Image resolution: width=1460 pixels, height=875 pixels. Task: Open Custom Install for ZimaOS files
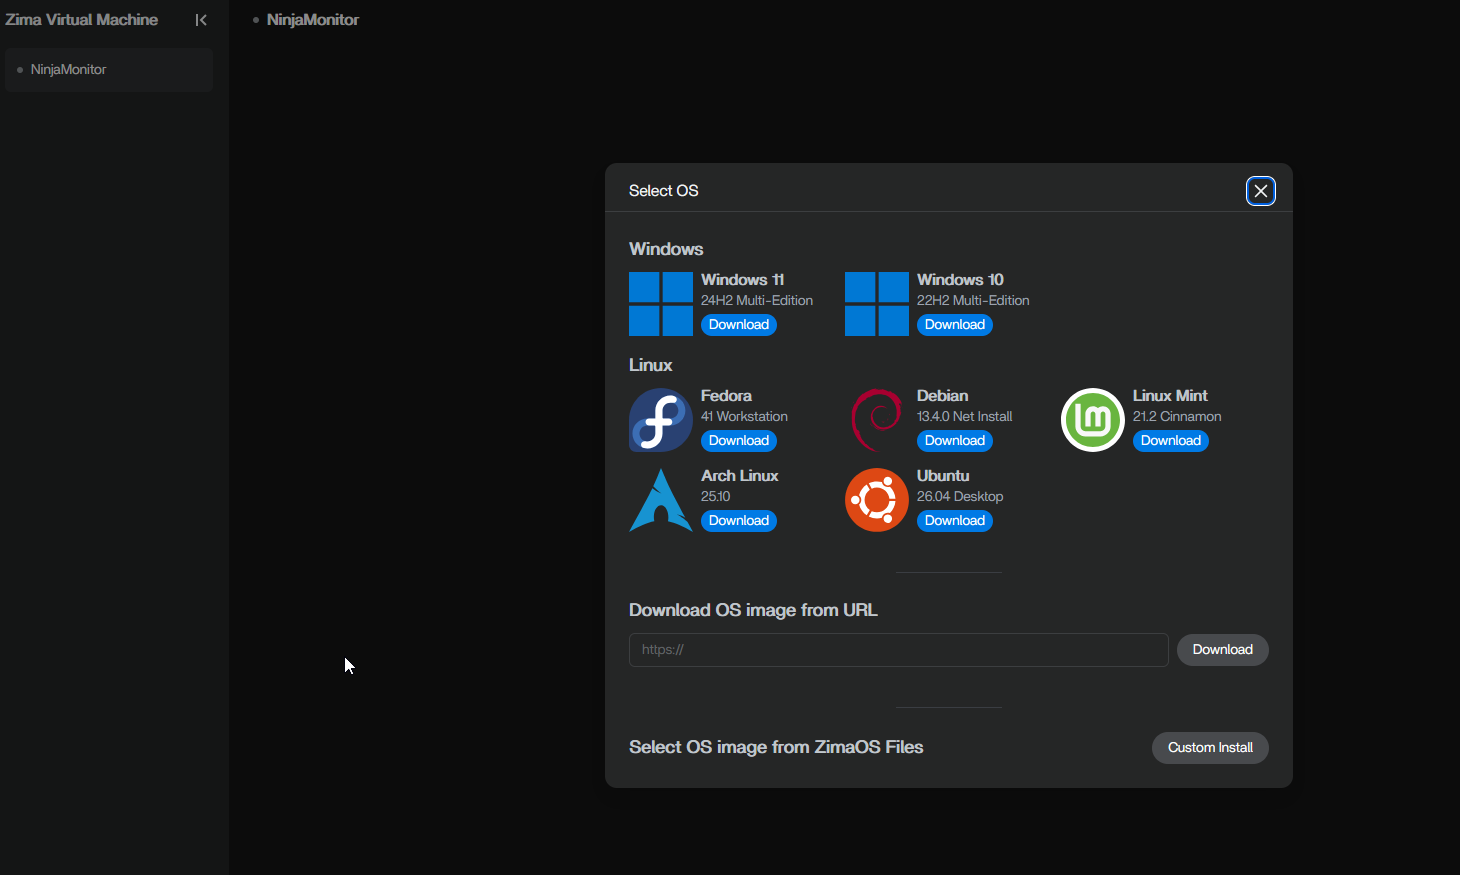coord(1210,748)
